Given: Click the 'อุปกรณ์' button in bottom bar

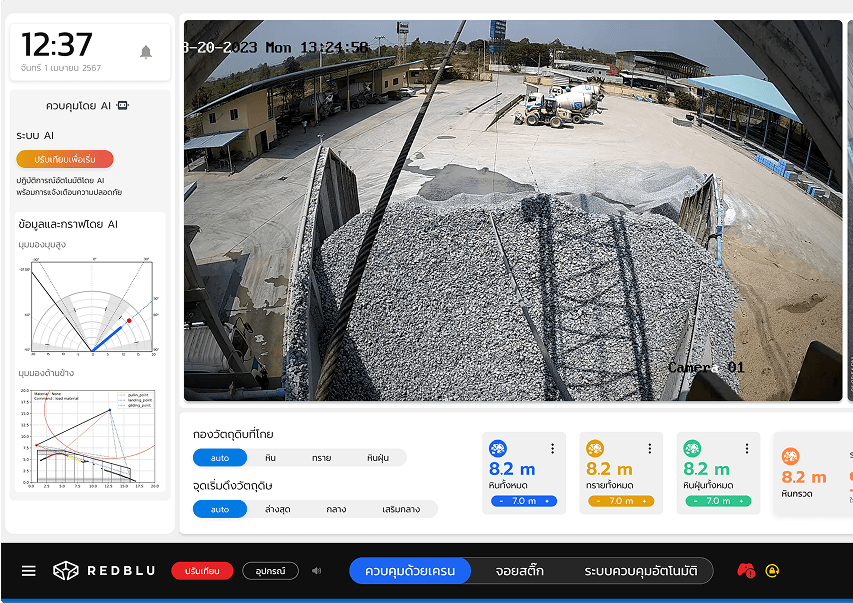Looking at the screenshot, I should [x=270, y=571].
